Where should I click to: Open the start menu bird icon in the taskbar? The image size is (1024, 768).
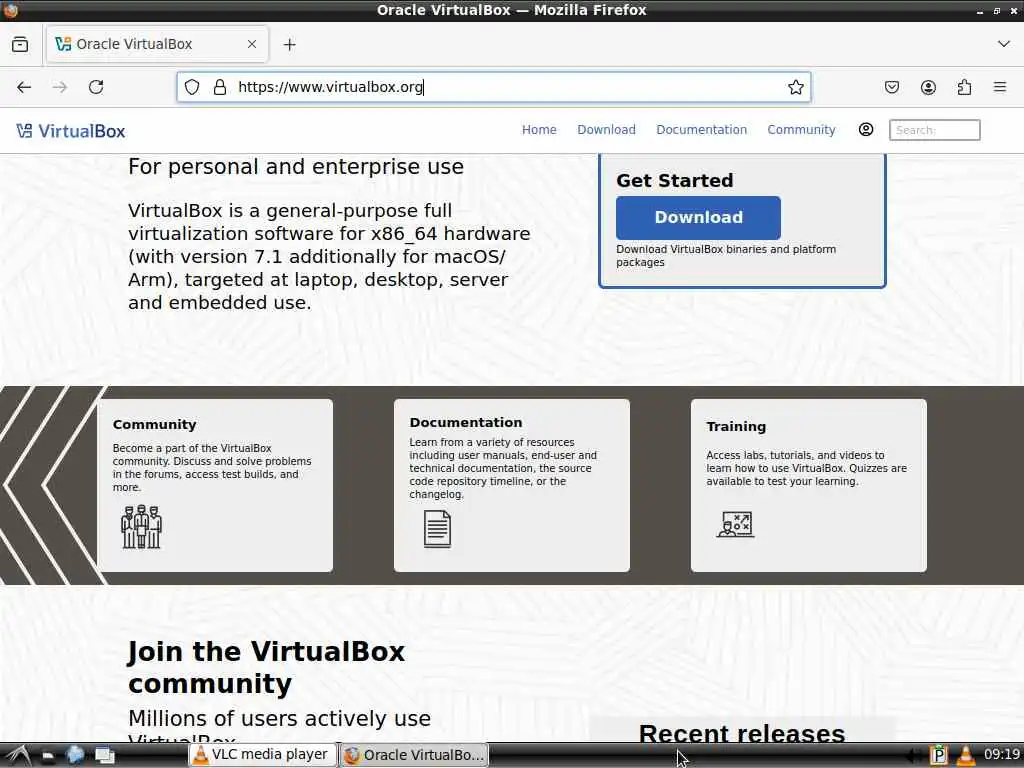pyautogui.click(x=18, y=755)
